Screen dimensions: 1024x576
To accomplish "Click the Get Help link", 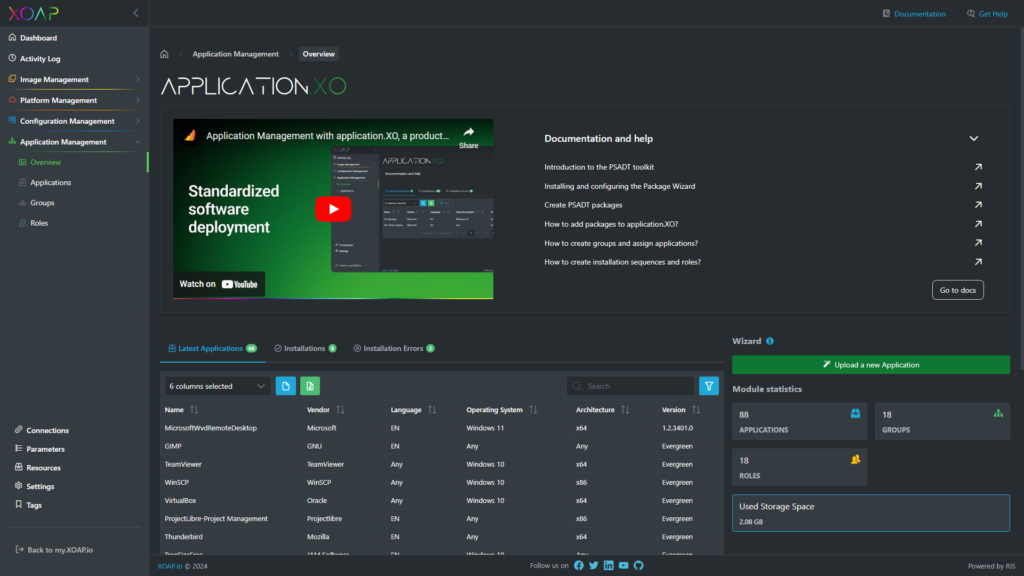I will pos(987,14).
